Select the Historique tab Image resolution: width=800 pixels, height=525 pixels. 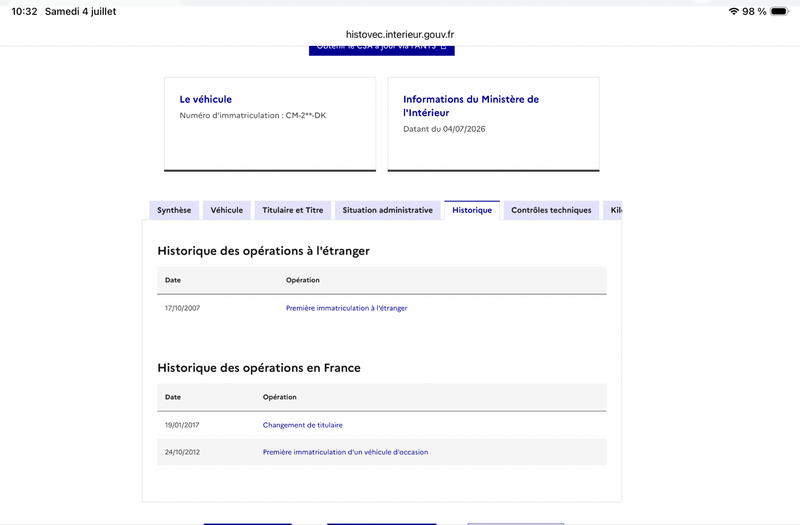point(472,210)
